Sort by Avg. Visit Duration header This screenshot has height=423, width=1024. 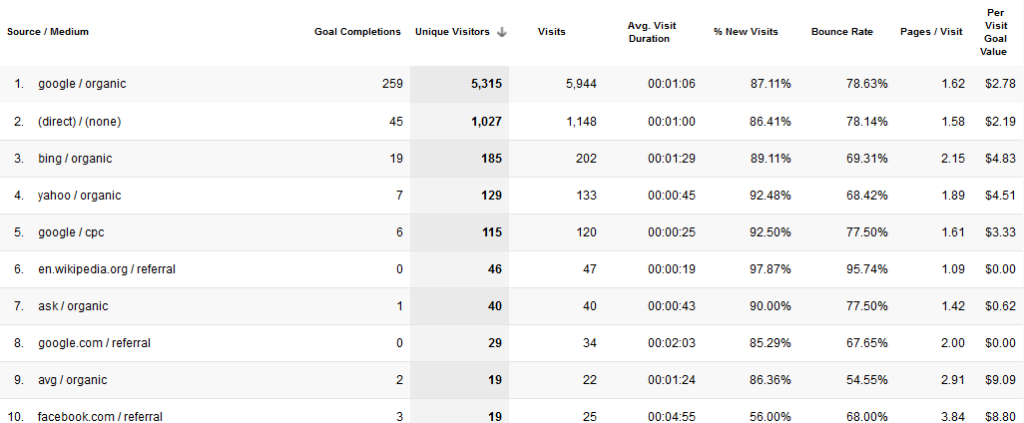pyautogui.click(x=649, y=32)
